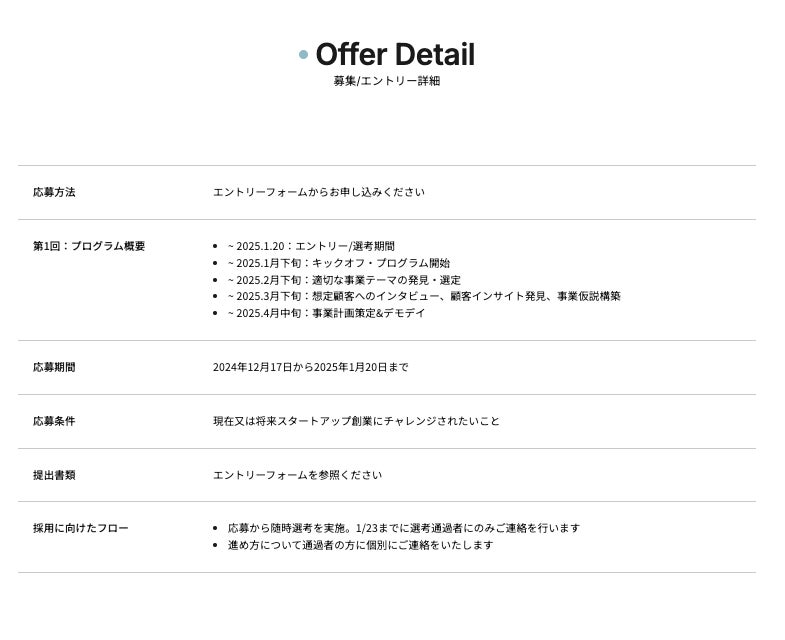
Task: Click the スタートアップ創業にチャレンジ condition text
Action: 356,421
